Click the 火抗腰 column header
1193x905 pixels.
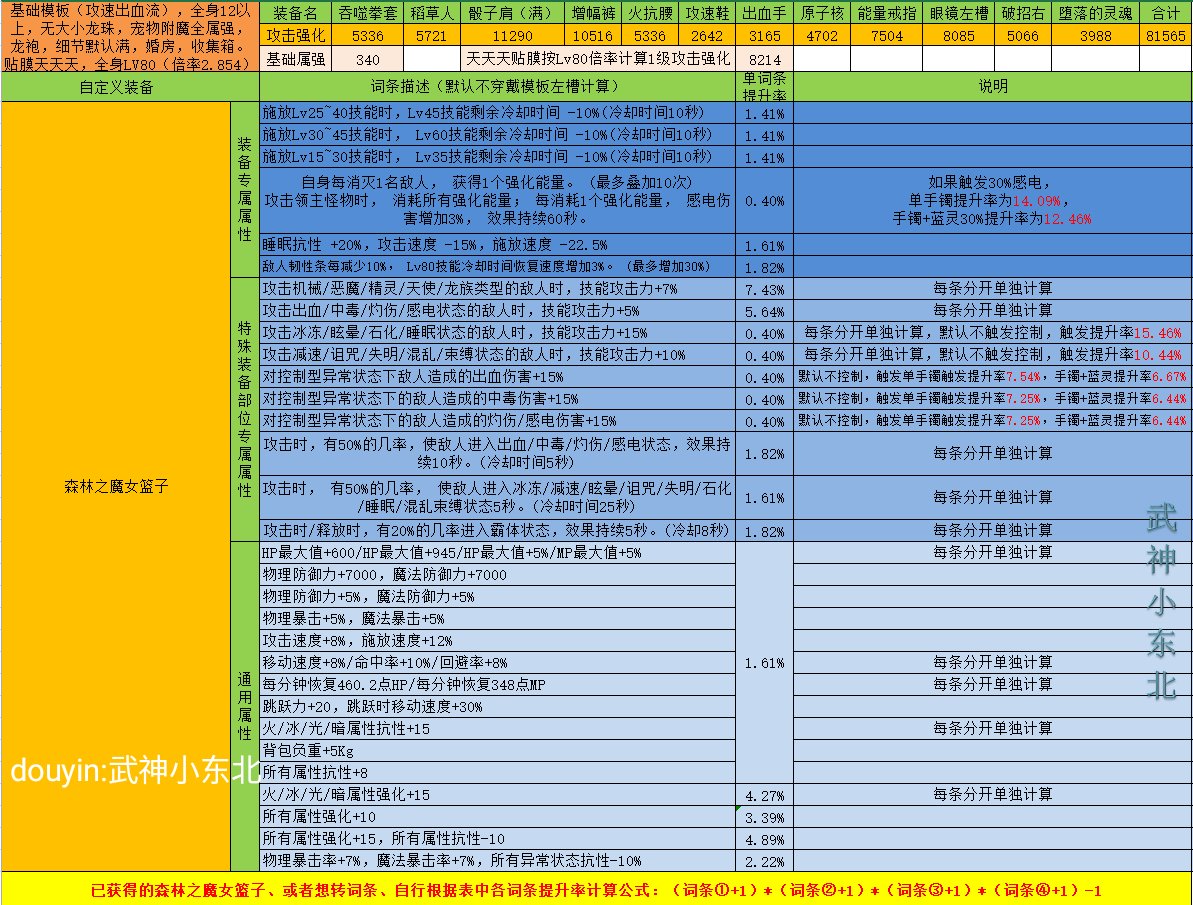(650, 13)
